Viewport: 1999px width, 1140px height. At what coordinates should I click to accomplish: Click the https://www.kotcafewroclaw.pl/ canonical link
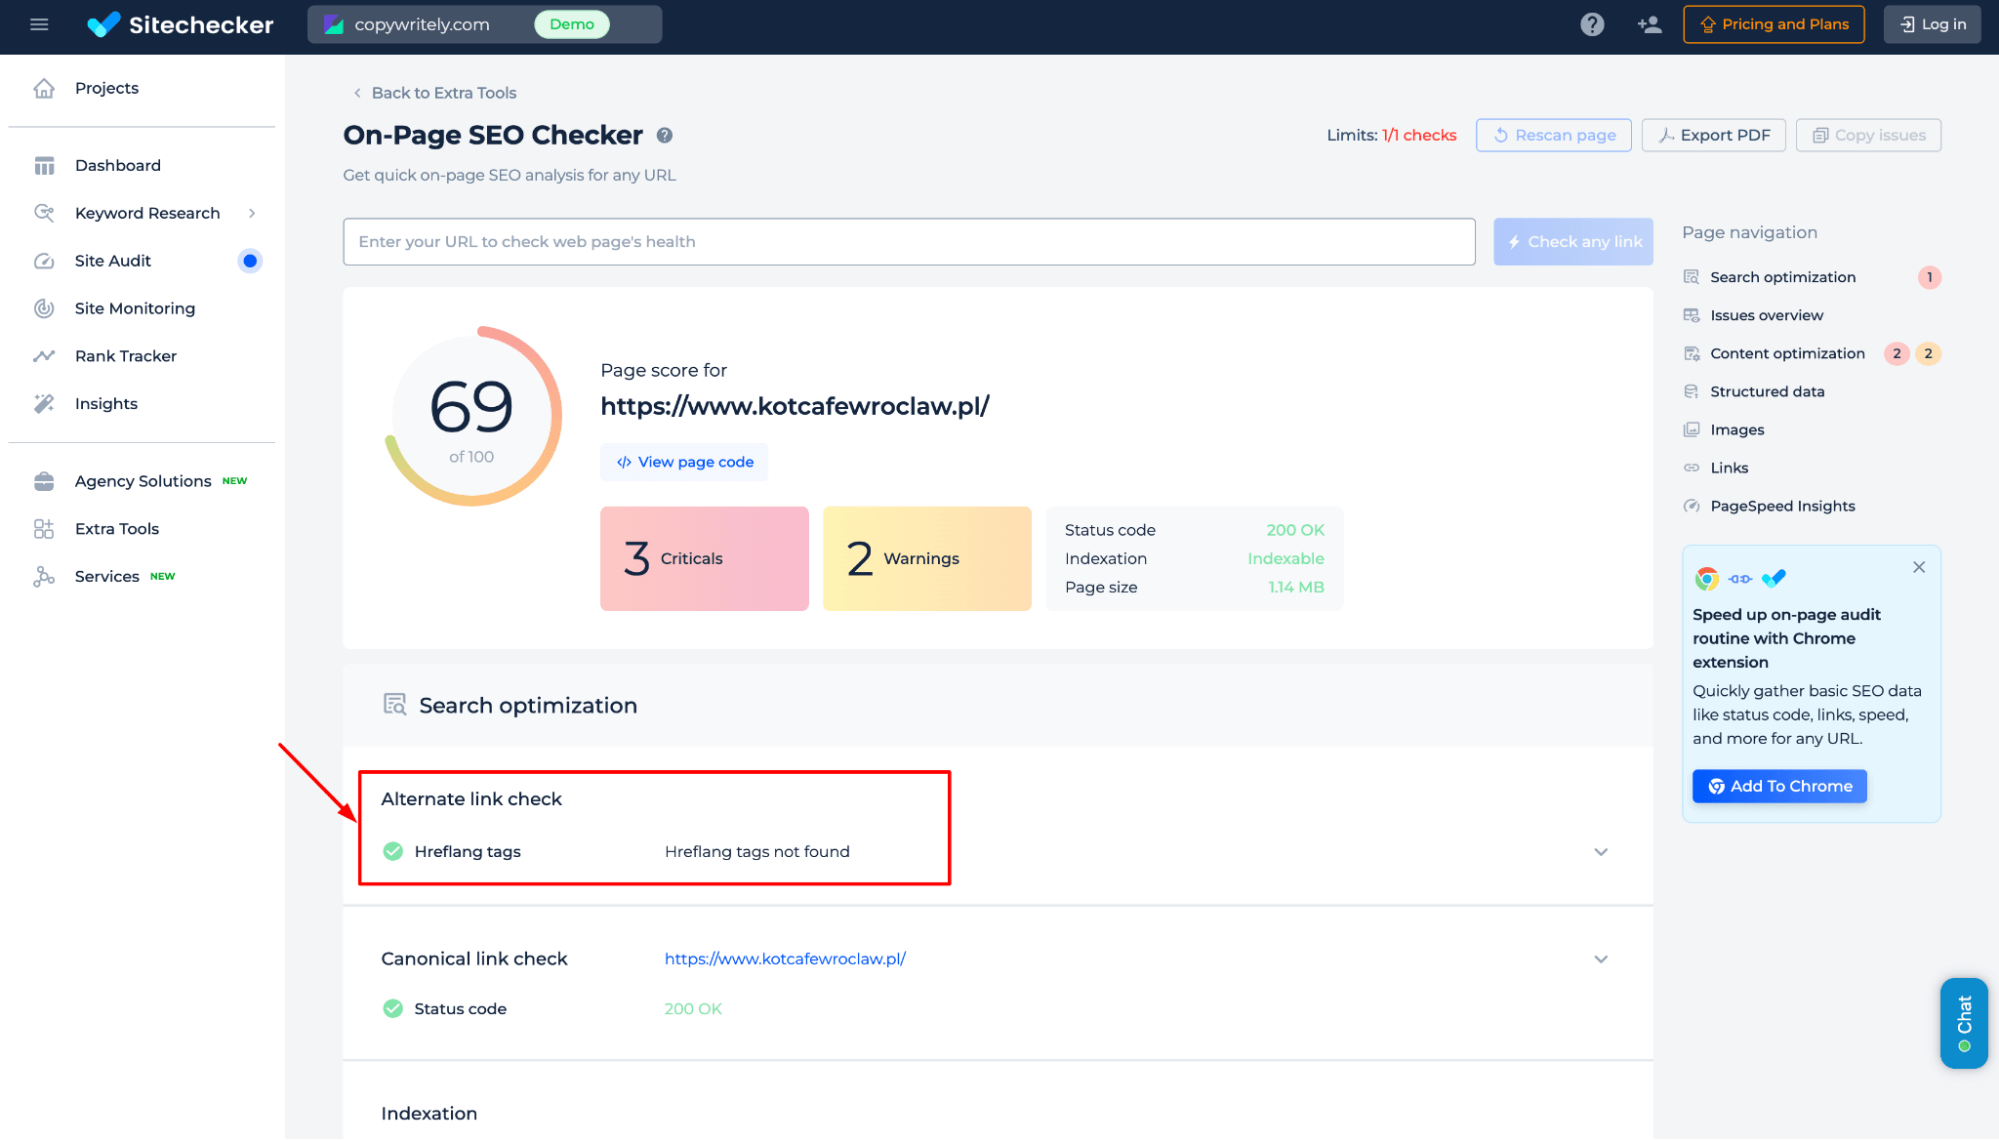(x=784, y=959)
